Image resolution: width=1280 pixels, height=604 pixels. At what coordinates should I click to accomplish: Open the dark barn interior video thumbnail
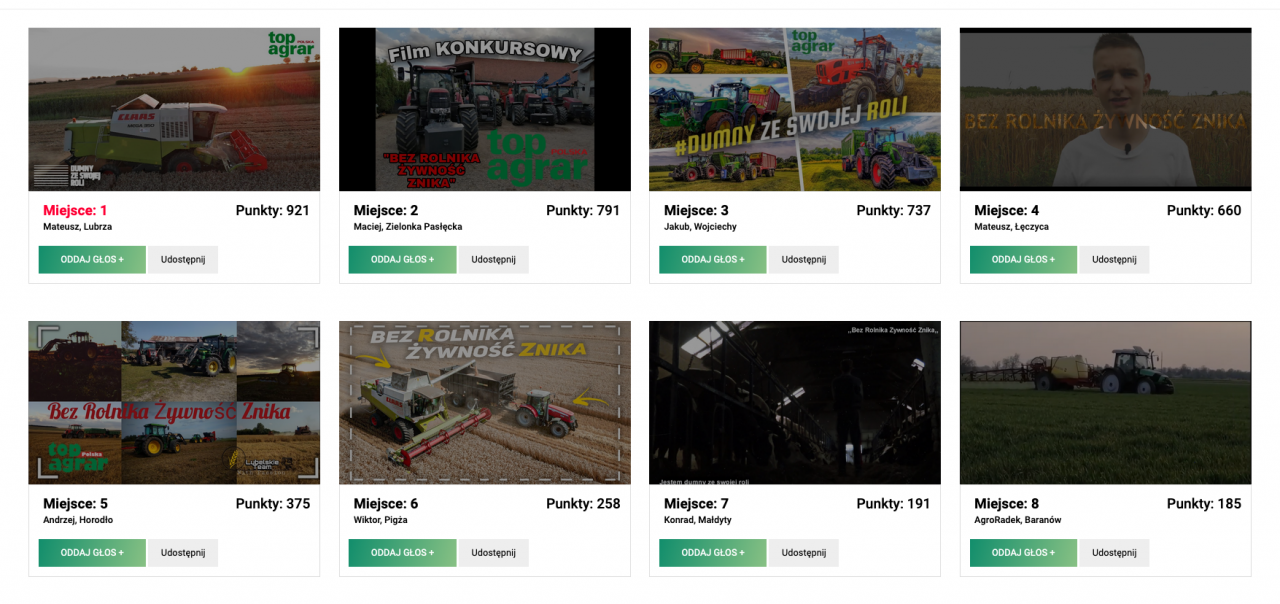[x=795, y=403]
